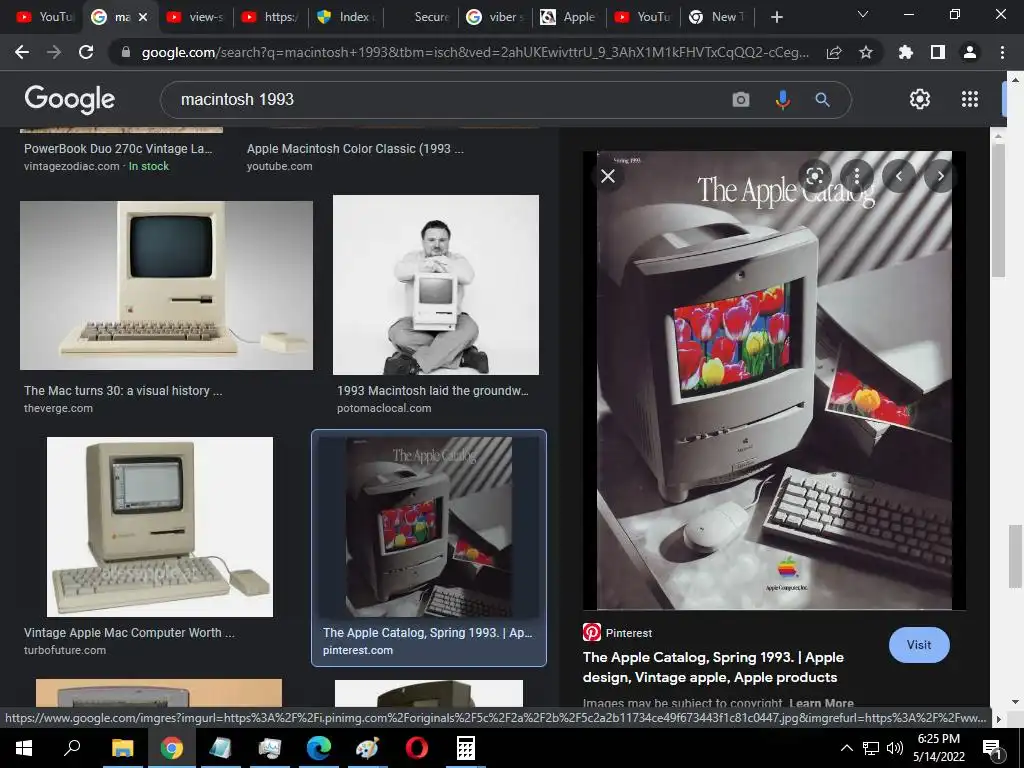
Task: Select the Vintage Apple Mac Computer image
Action: [x=160, y=527]
